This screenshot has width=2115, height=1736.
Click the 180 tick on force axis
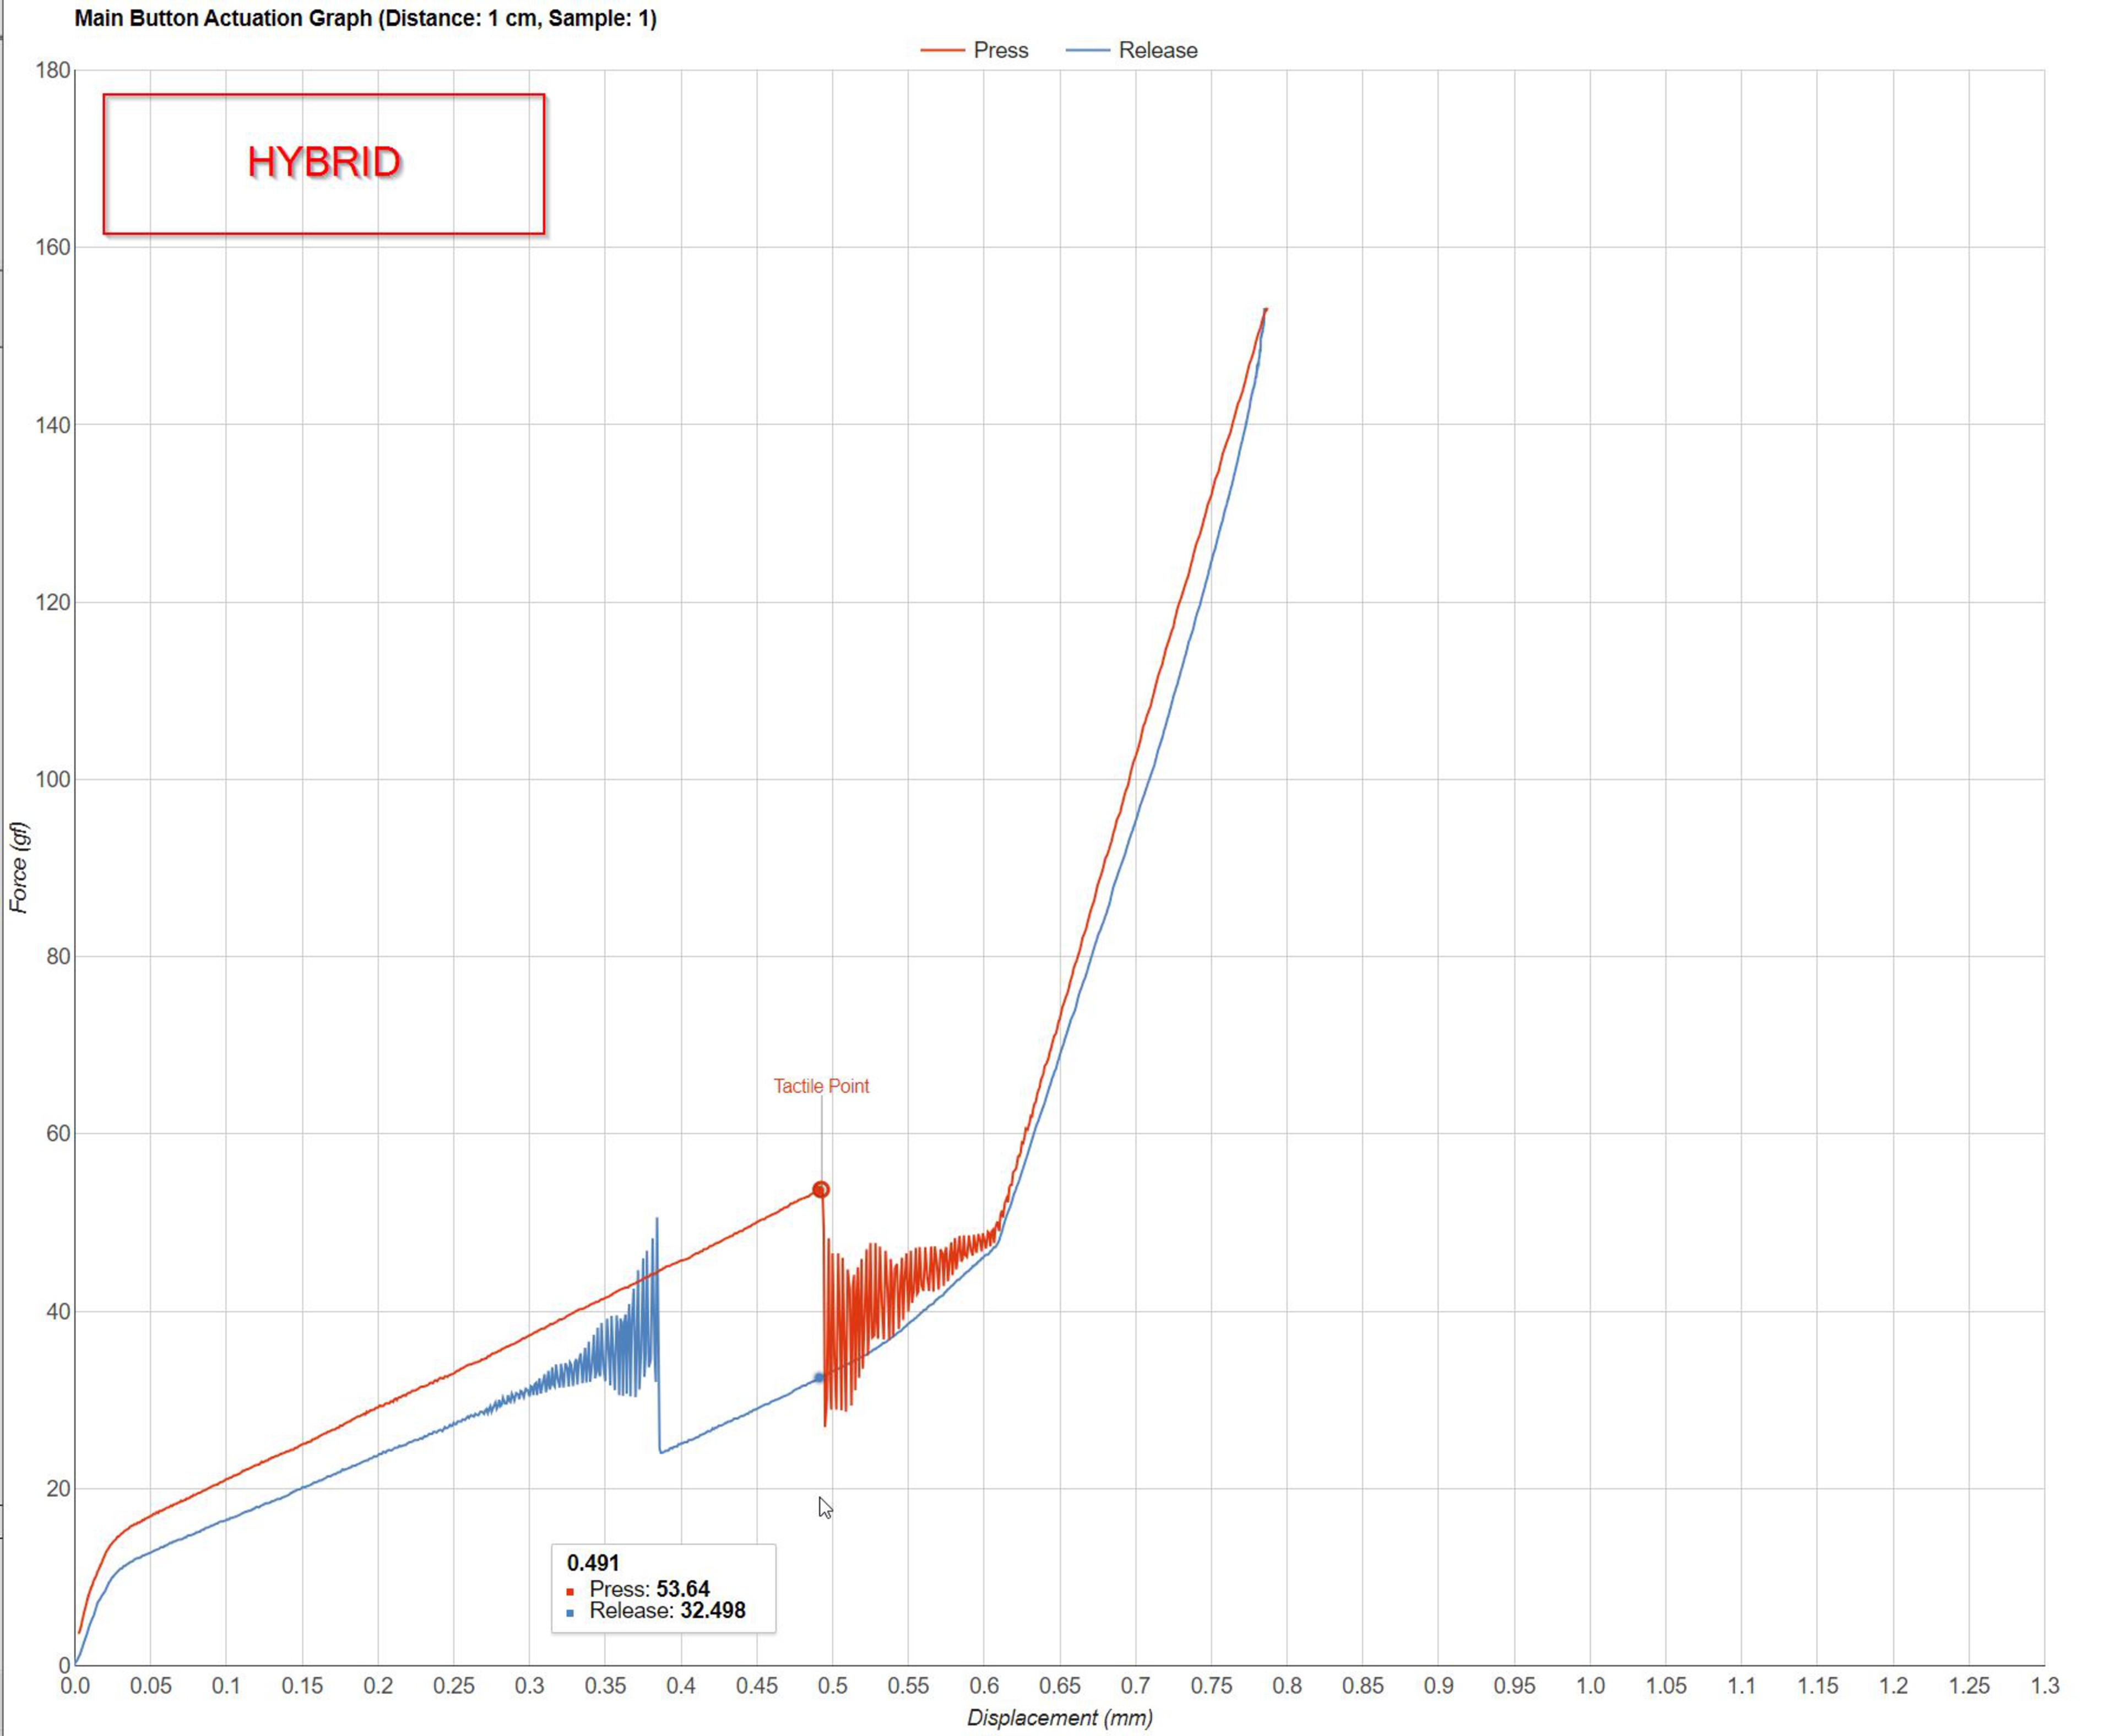pos(52,70)
